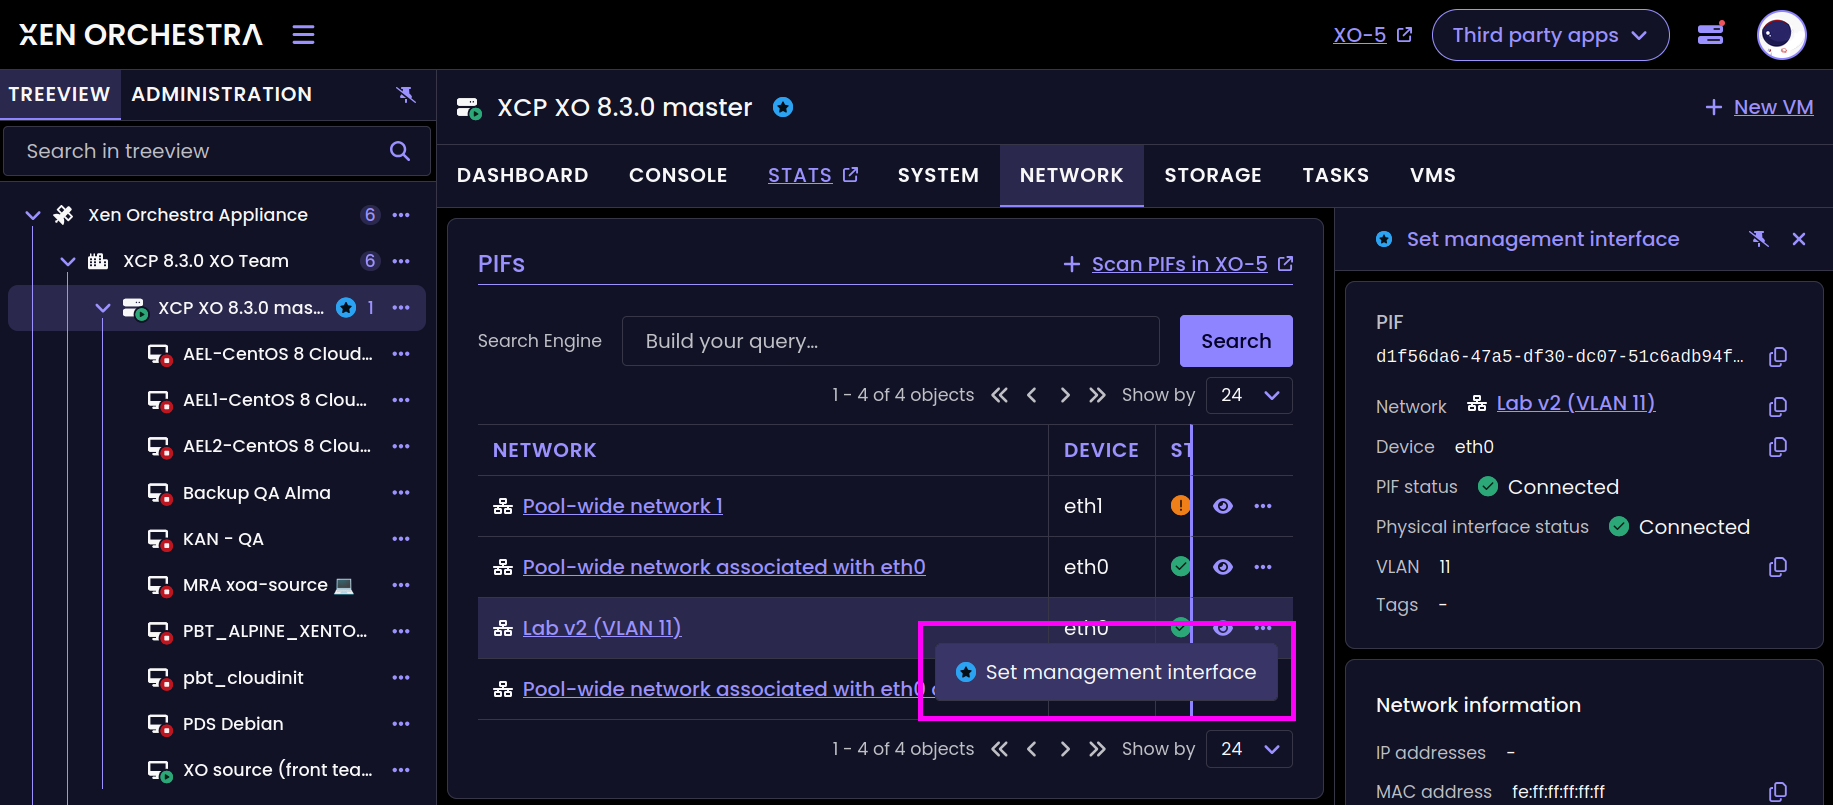Go to first page in top pagination
This screenshot has width=1833, height=805.
[999, 395]
